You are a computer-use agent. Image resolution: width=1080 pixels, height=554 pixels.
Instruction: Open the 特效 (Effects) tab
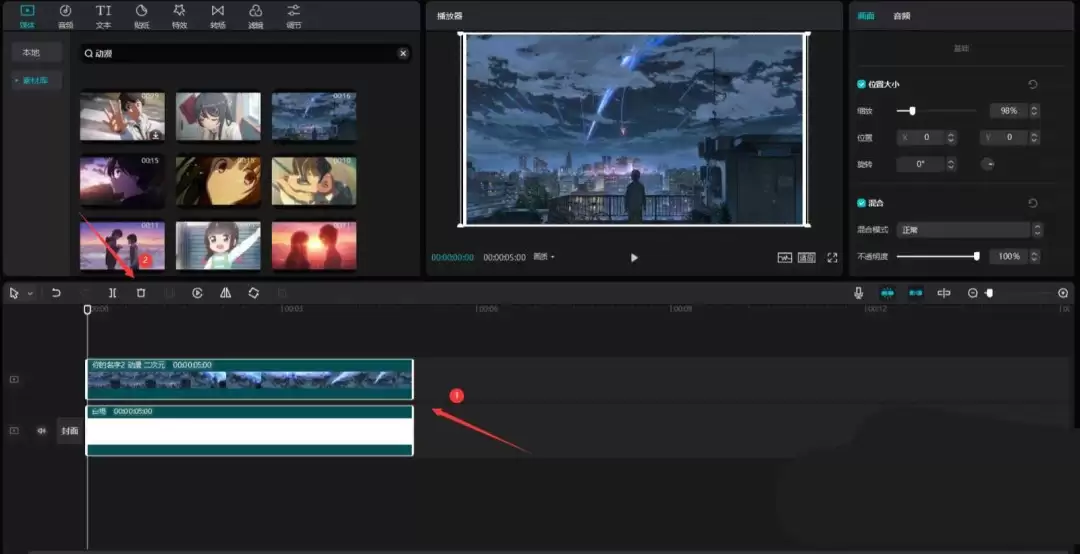point(179,15)
